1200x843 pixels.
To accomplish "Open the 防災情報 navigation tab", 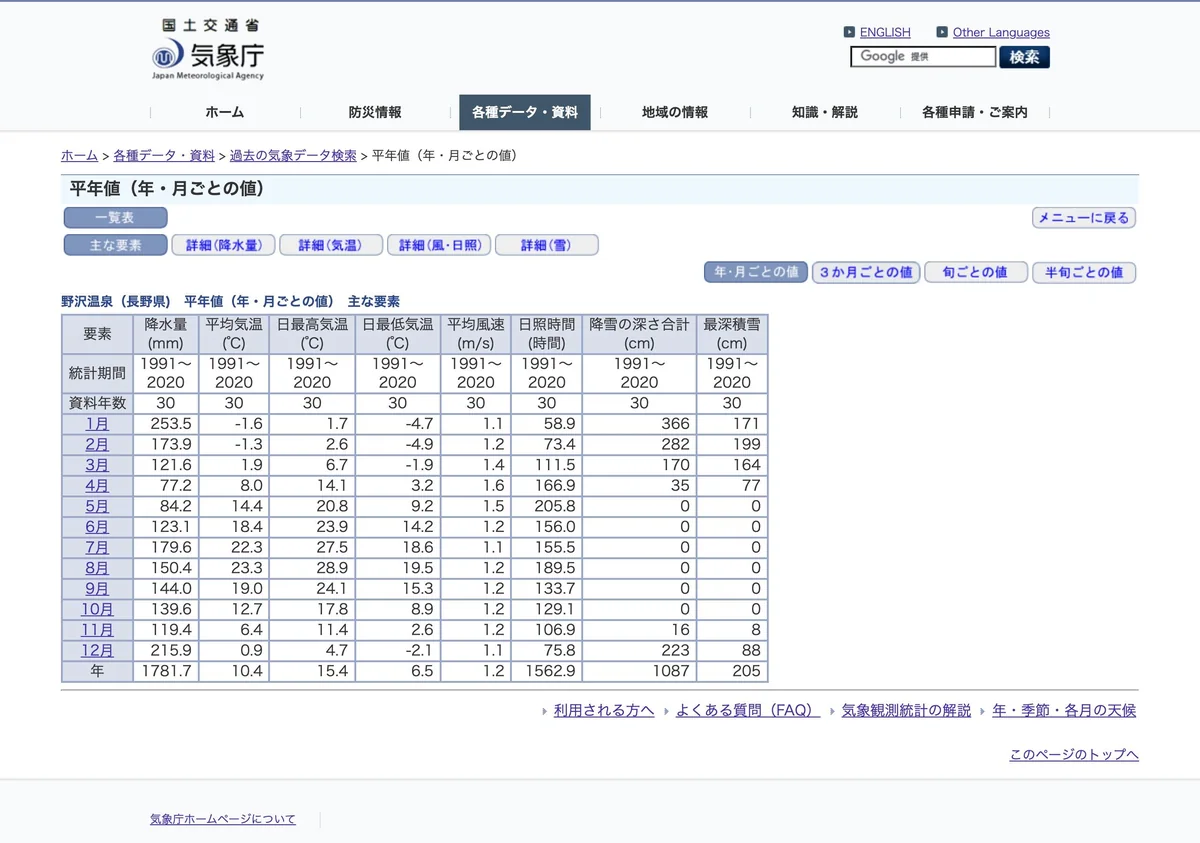I will click(375, 112).
